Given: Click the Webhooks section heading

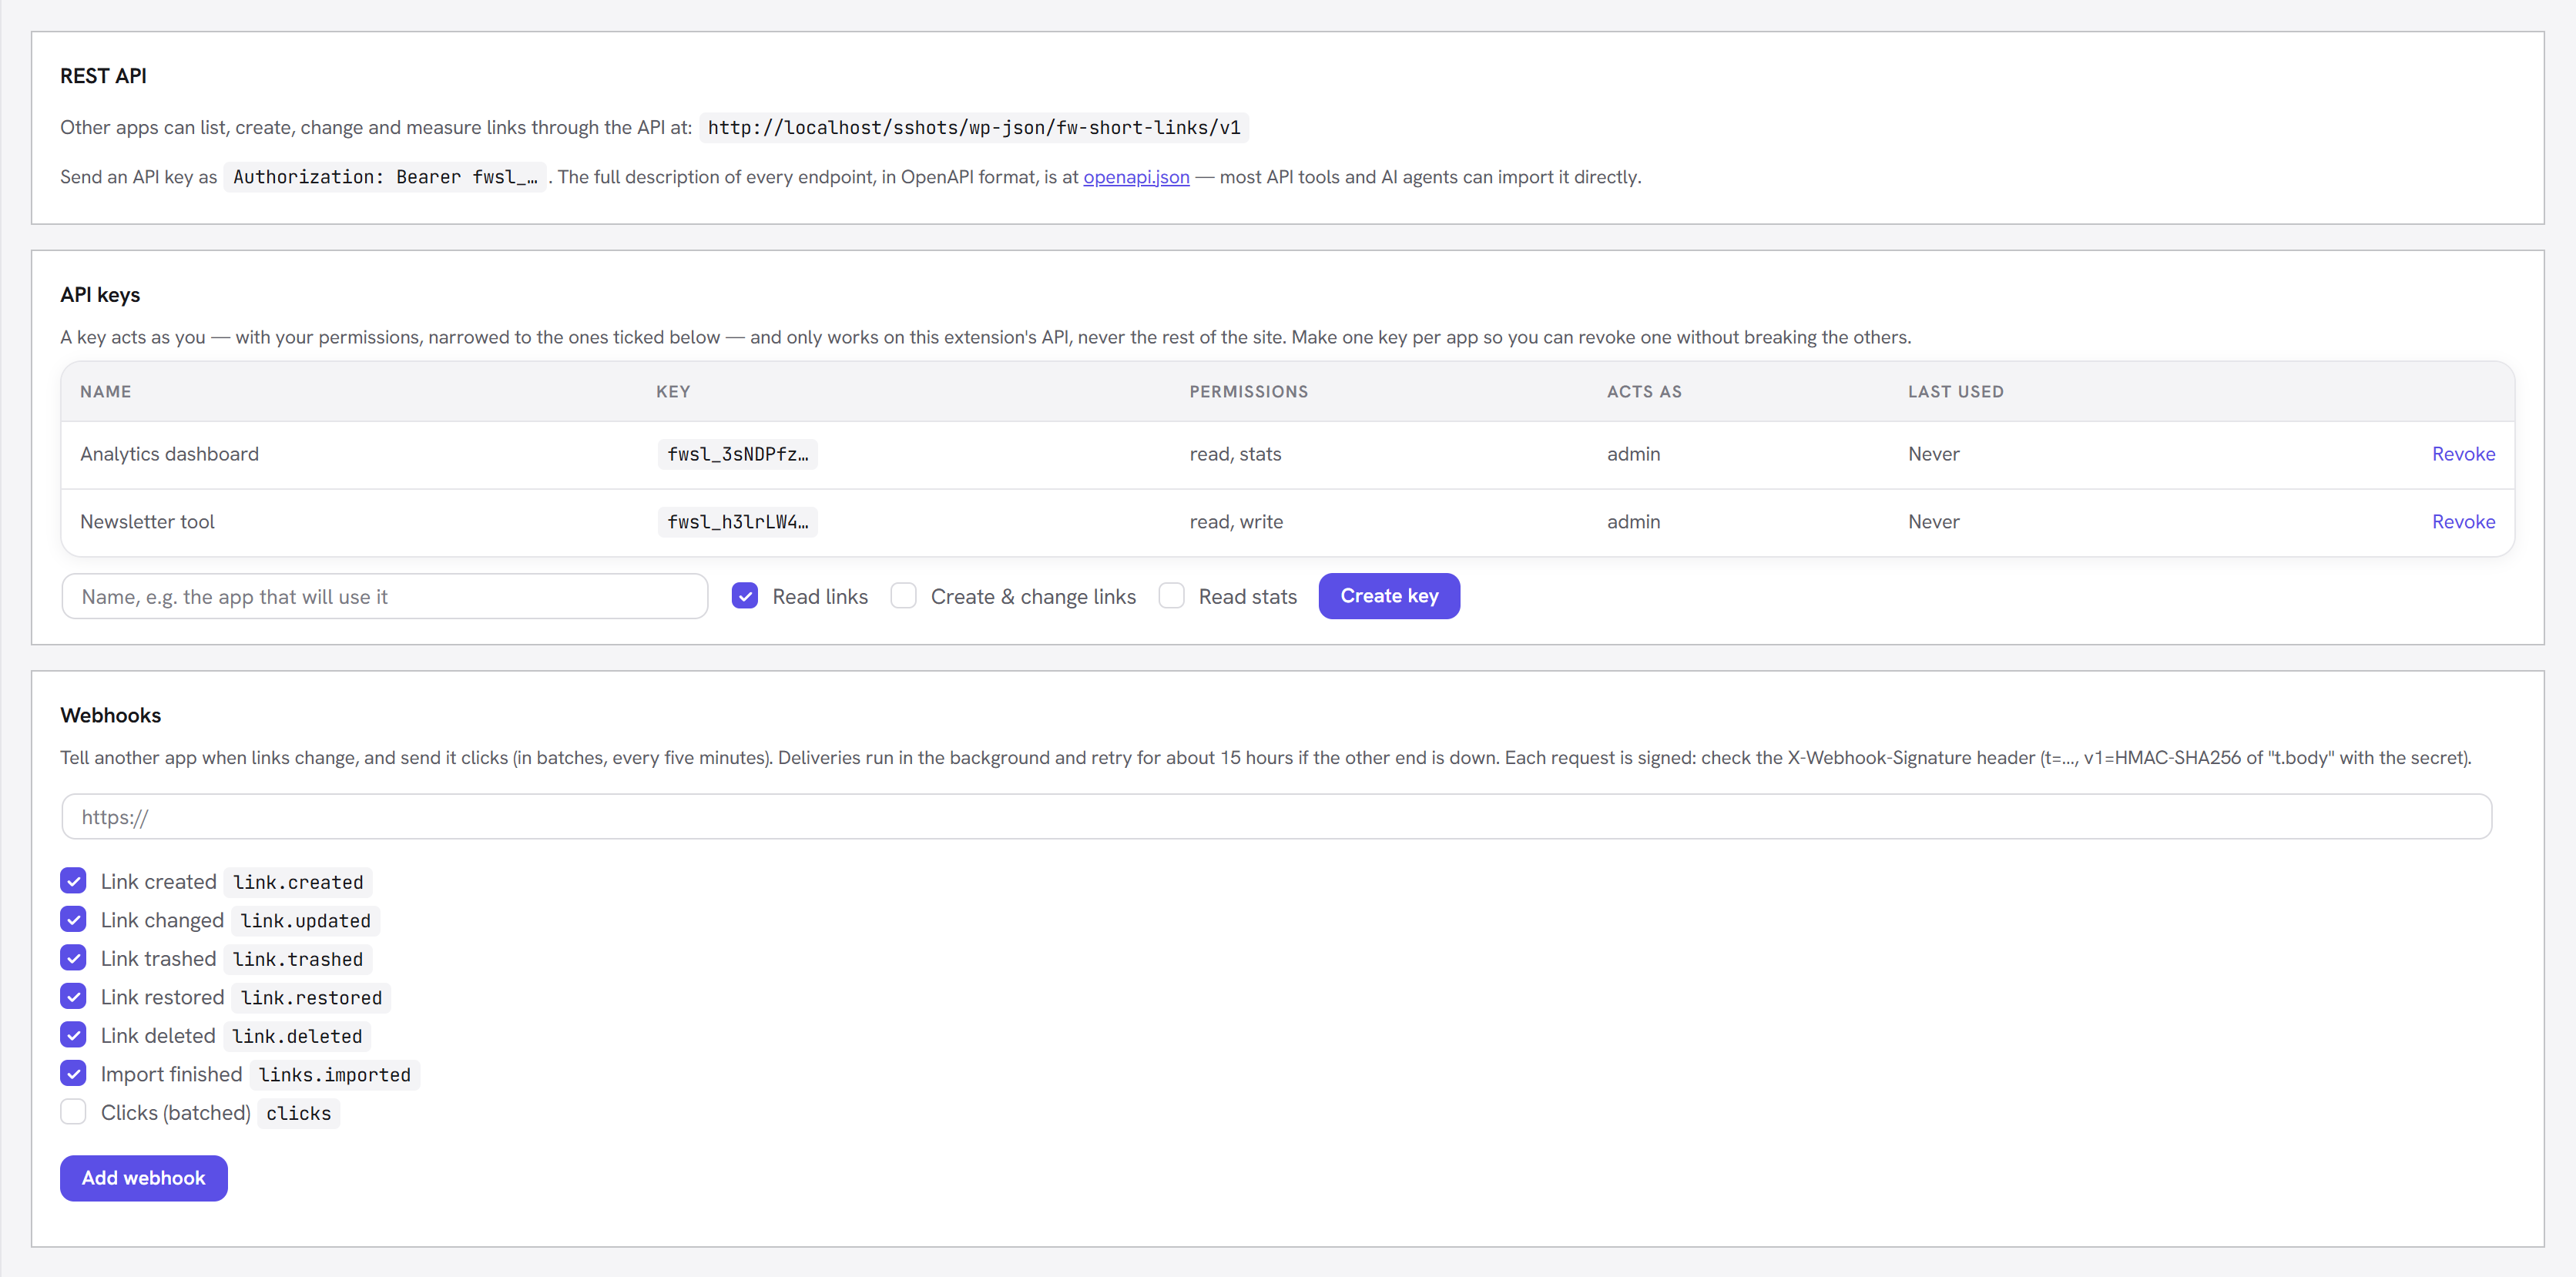Looking at the screenshot, I should [x=110, y=715].
